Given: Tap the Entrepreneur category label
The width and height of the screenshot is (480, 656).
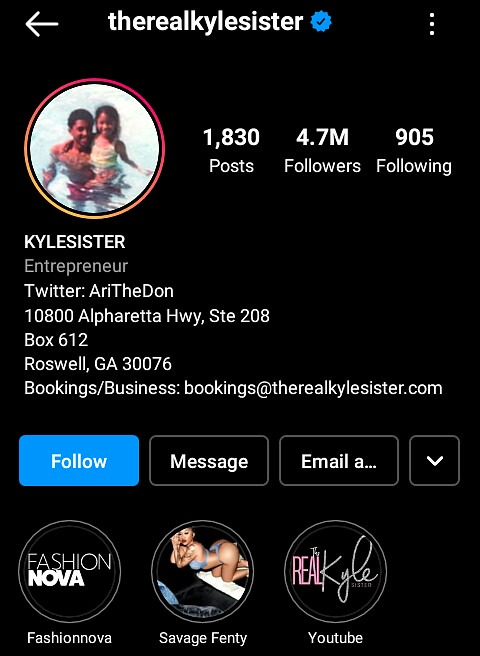Looking at the screenshot, I should click(76, 266).
